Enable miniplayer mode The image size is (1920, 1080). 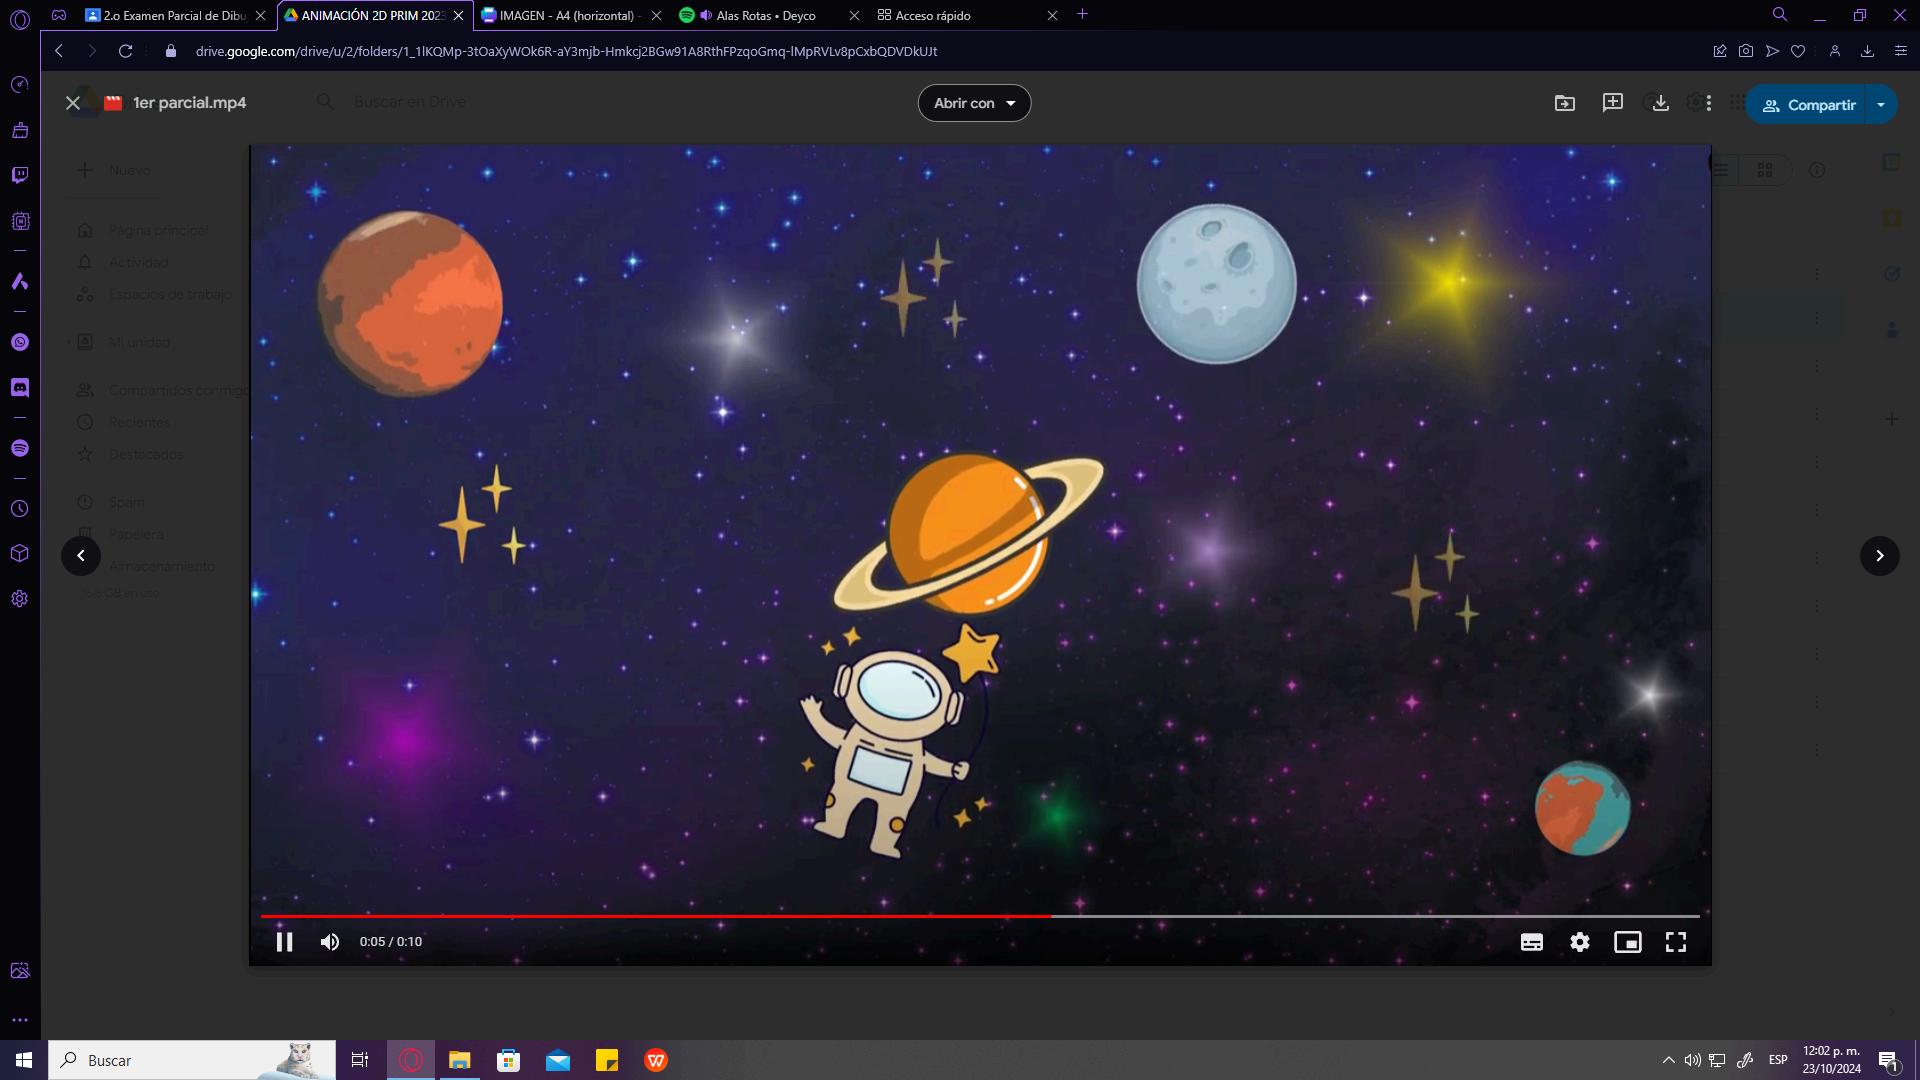(x=1627, y=942)
